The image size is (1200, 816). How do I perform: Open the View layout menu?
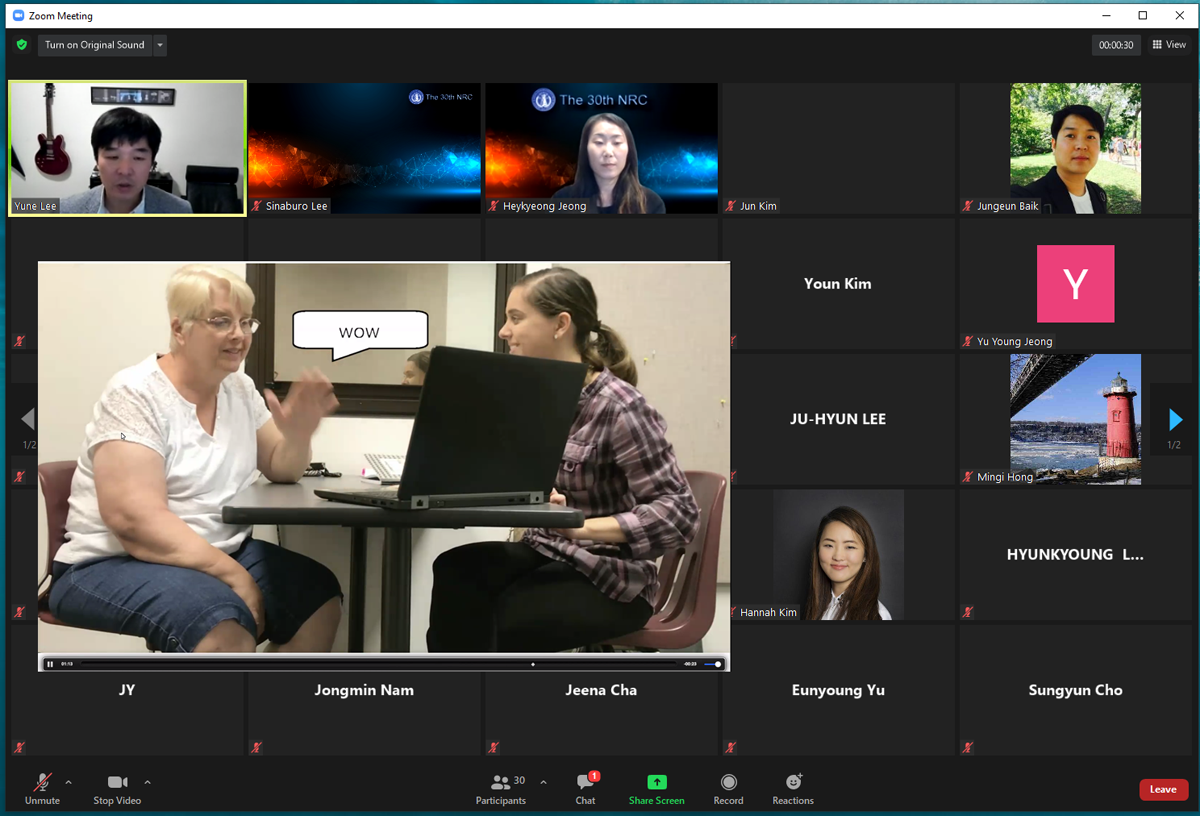[1169, 45]
